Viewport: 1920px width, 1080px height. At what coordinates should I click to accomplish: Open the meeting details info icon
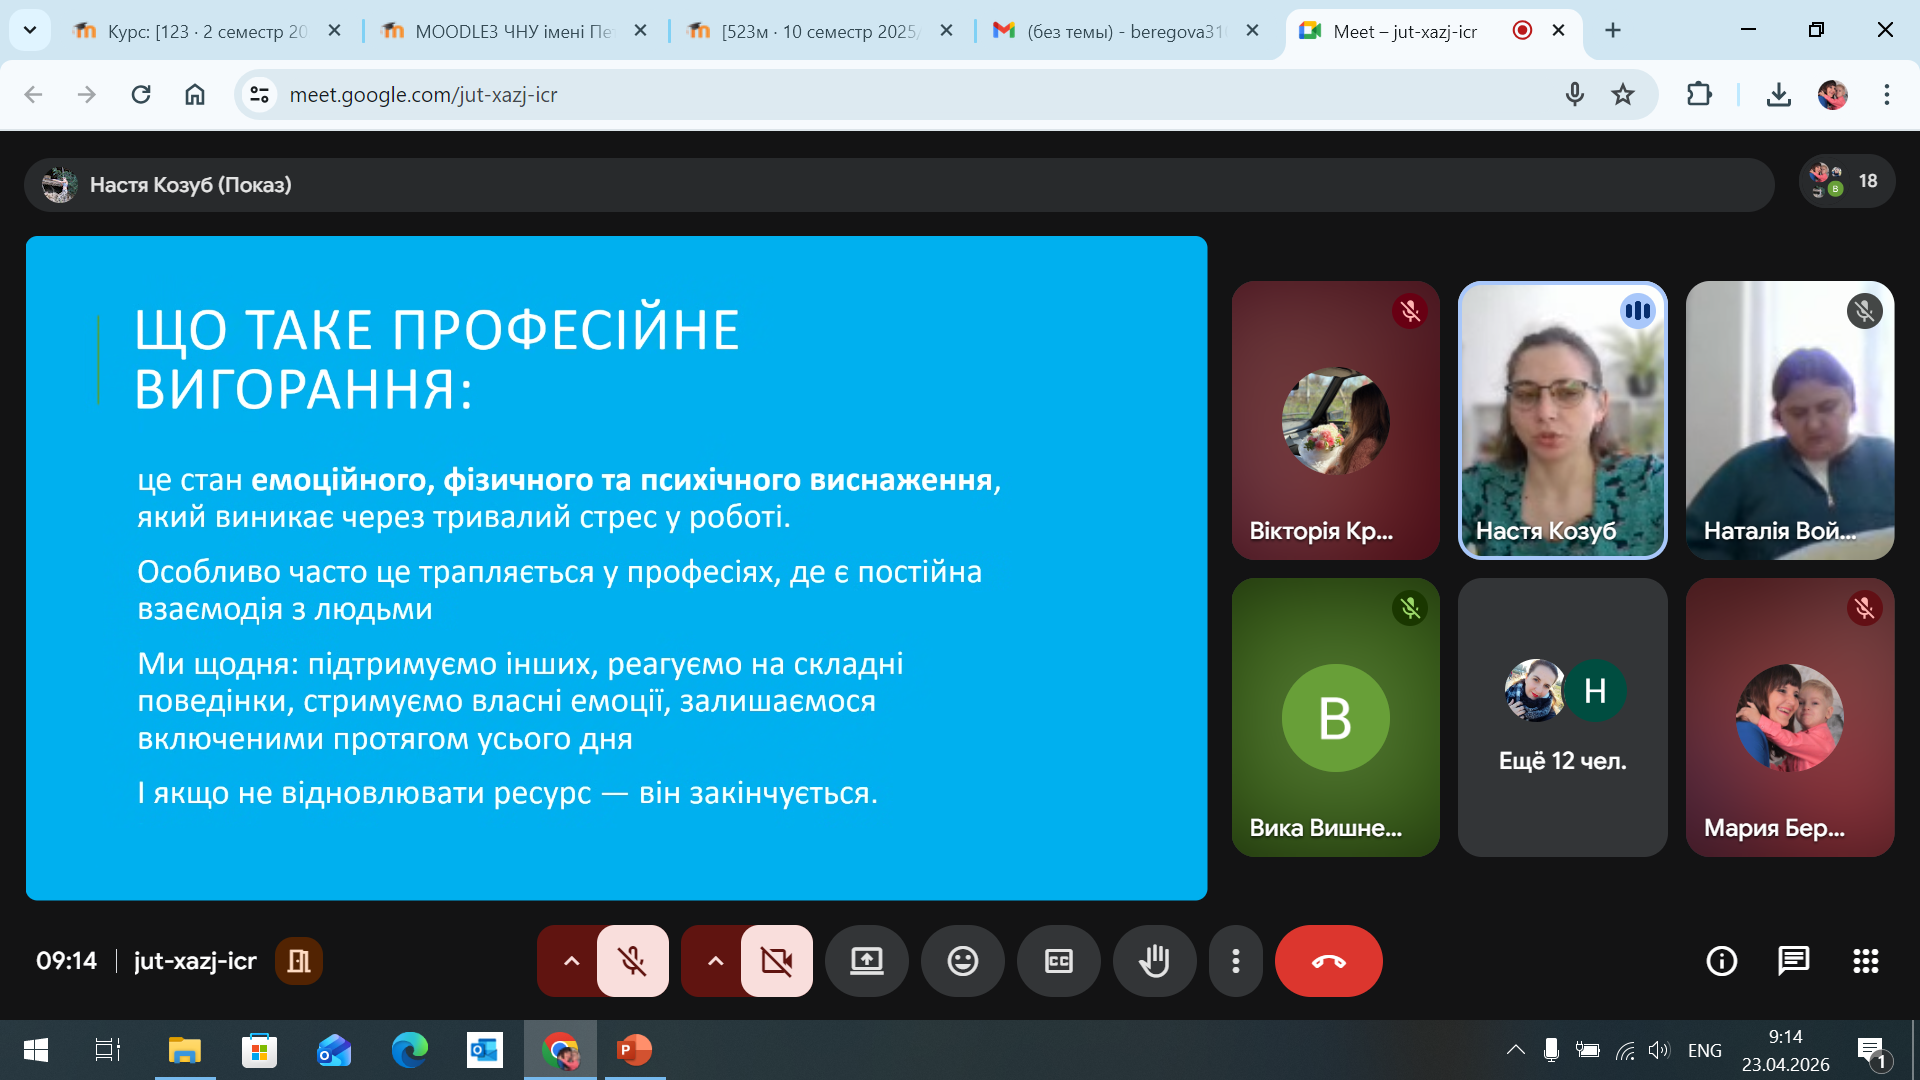(1721, 961)
